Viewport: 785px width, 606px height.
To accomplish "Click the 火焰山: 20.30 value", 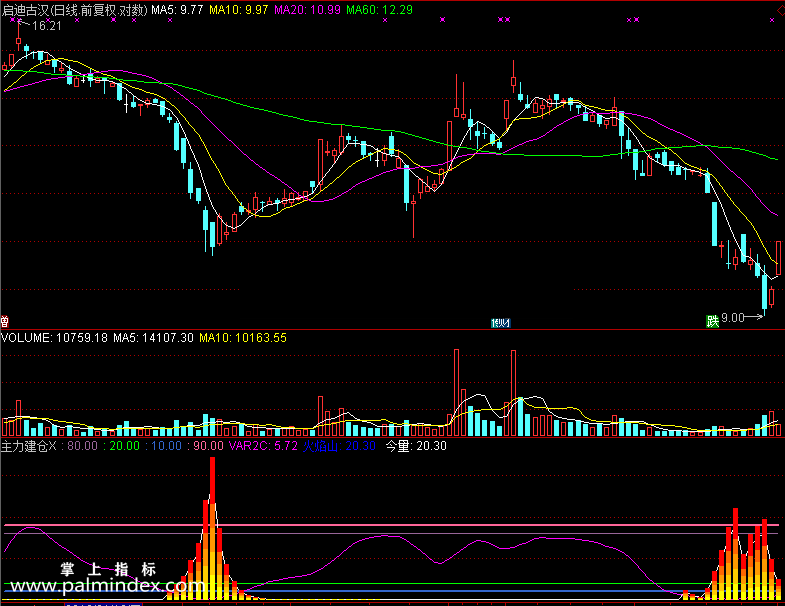I will tap(339, 446).
